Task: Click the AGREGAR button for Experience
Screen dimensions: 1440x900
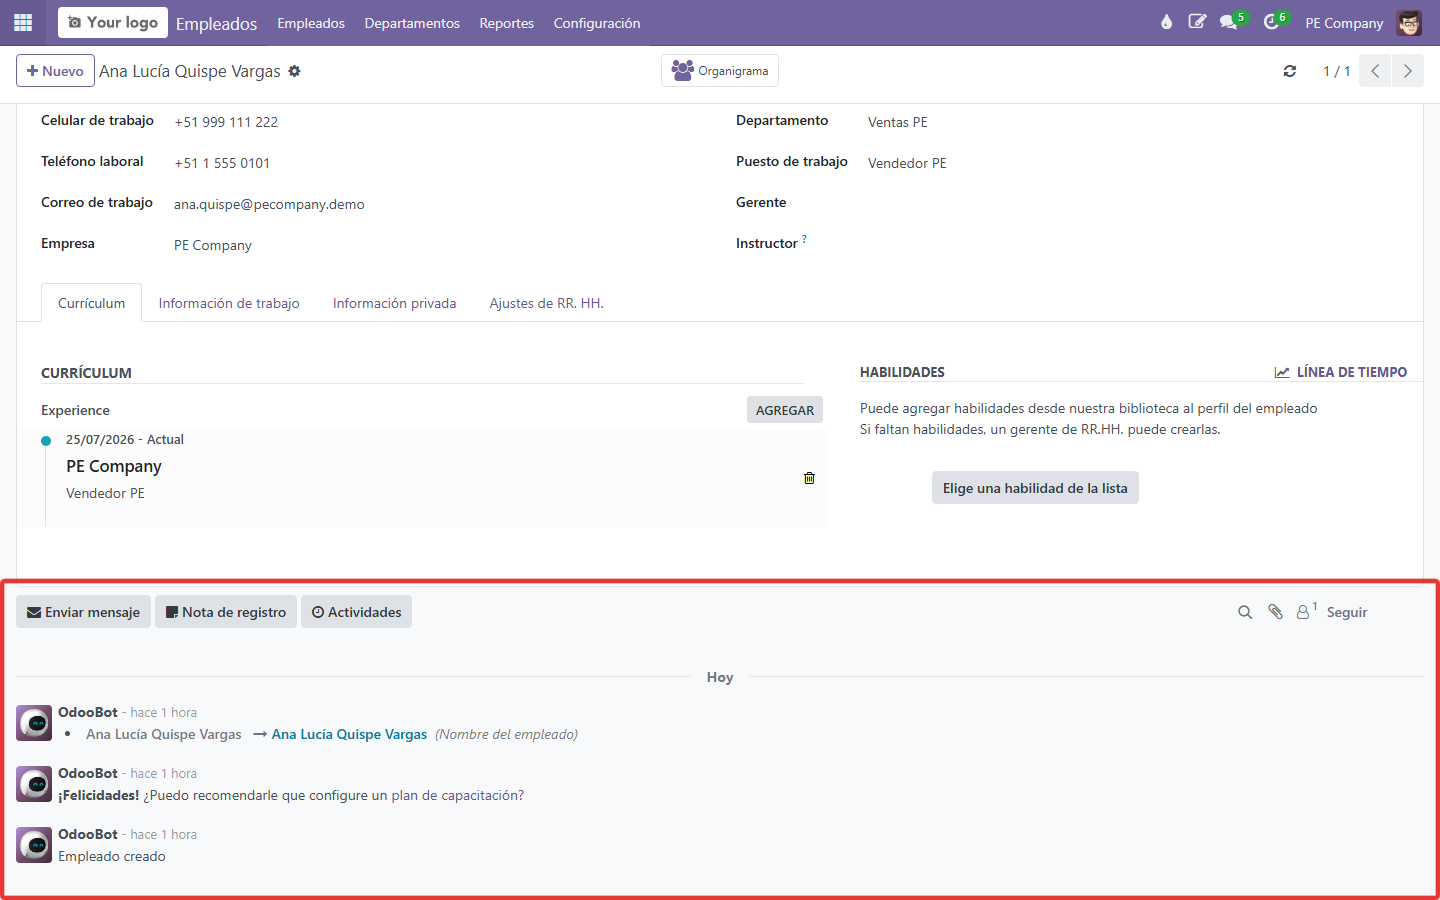Action: tap(785, 410)
